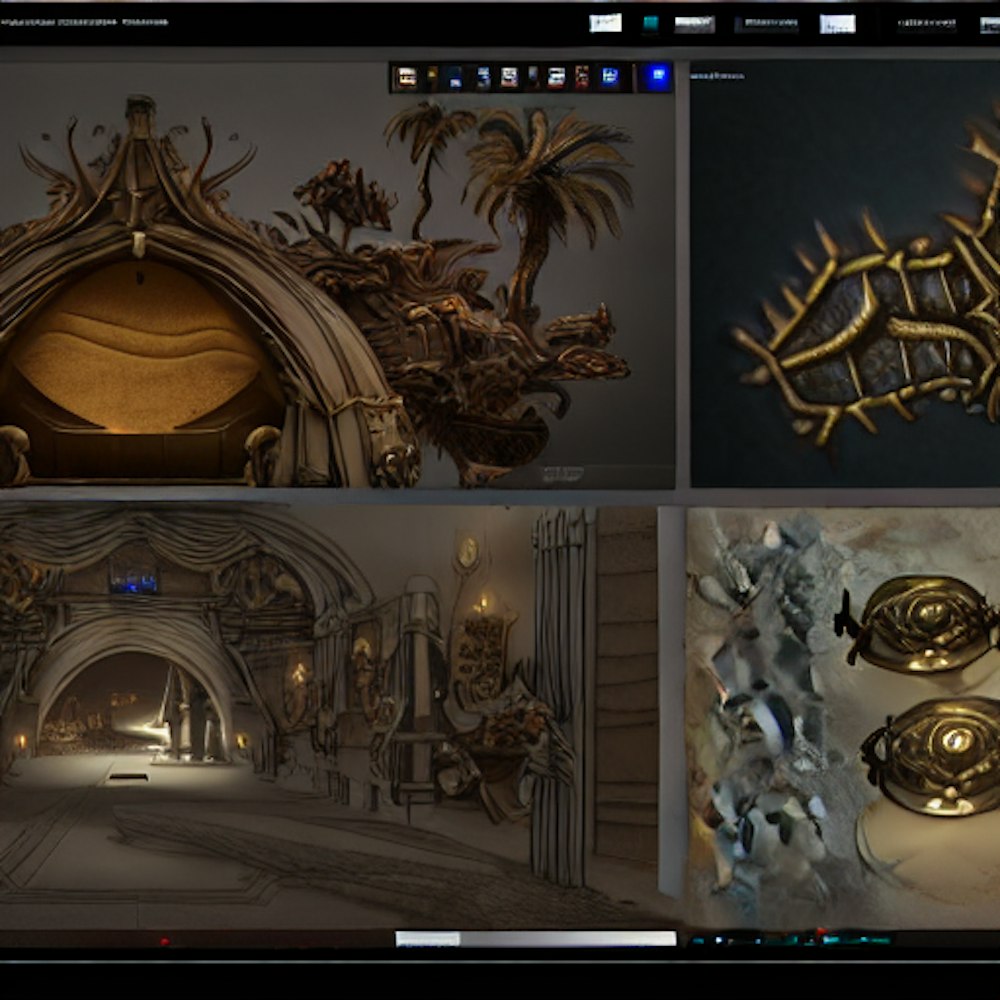Click the dim text label near top-right corner
This screenshot has width=1000, height=1000.
tap(926, 24)
